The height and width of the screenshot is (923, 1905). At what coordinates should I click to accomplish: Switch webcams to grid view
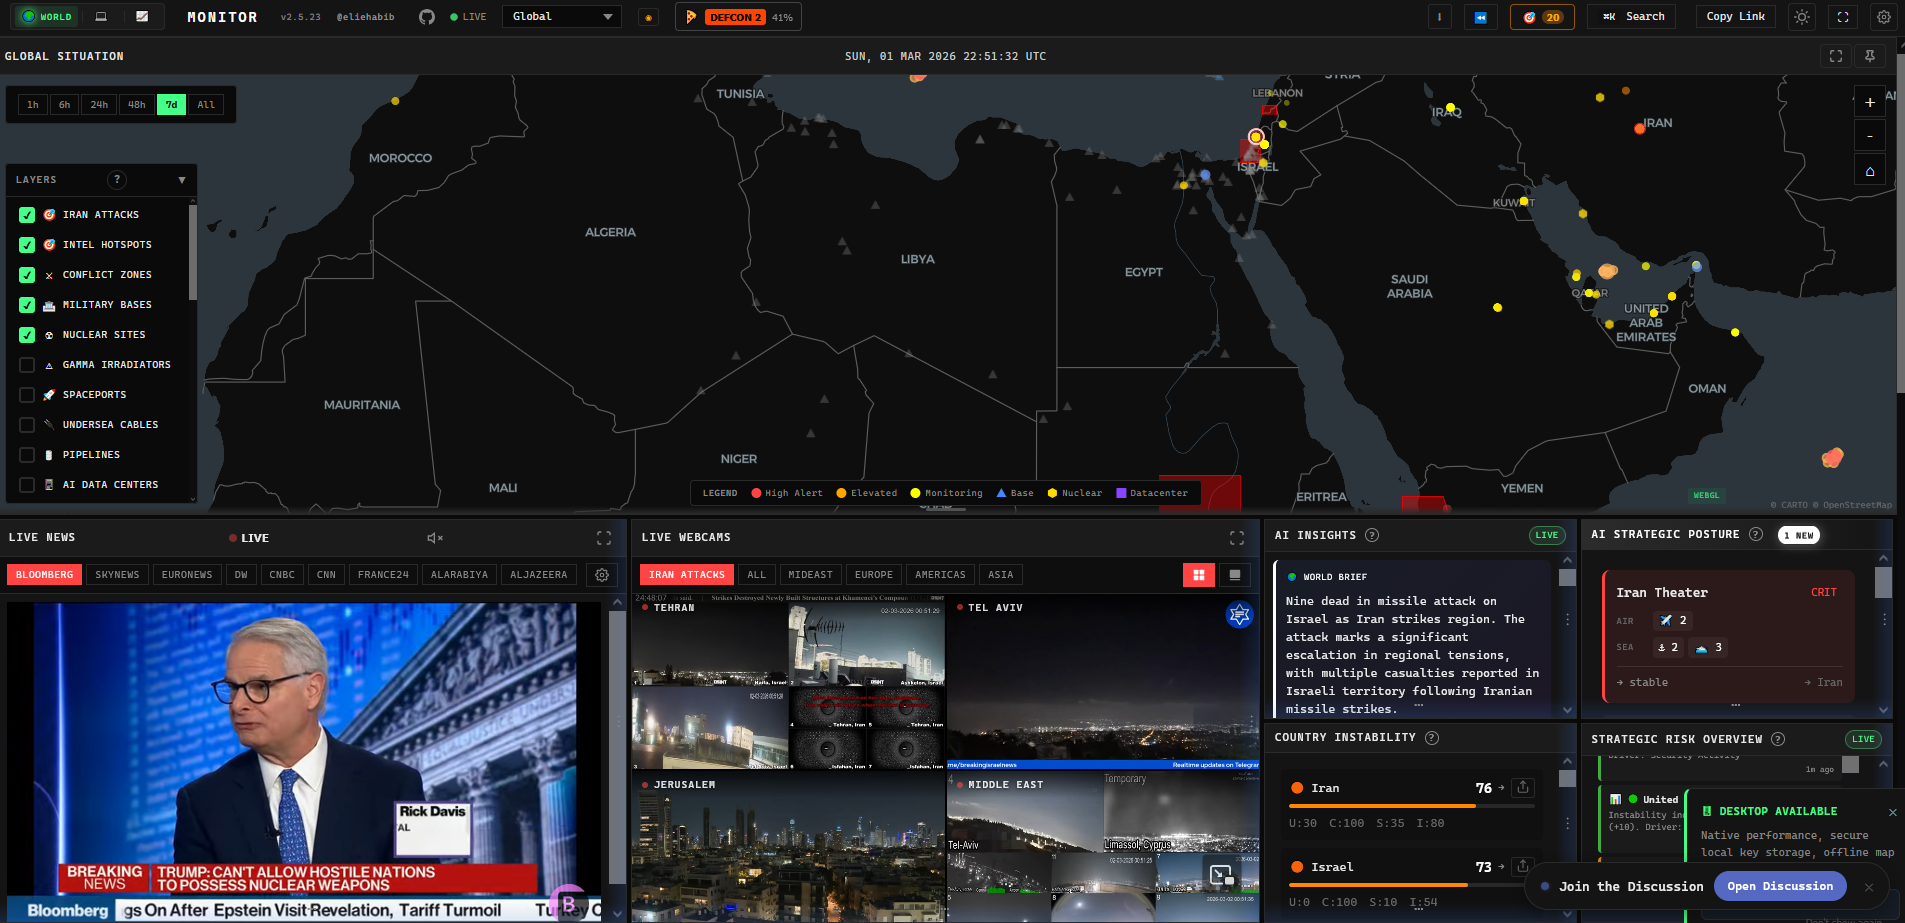(1198, 575)
